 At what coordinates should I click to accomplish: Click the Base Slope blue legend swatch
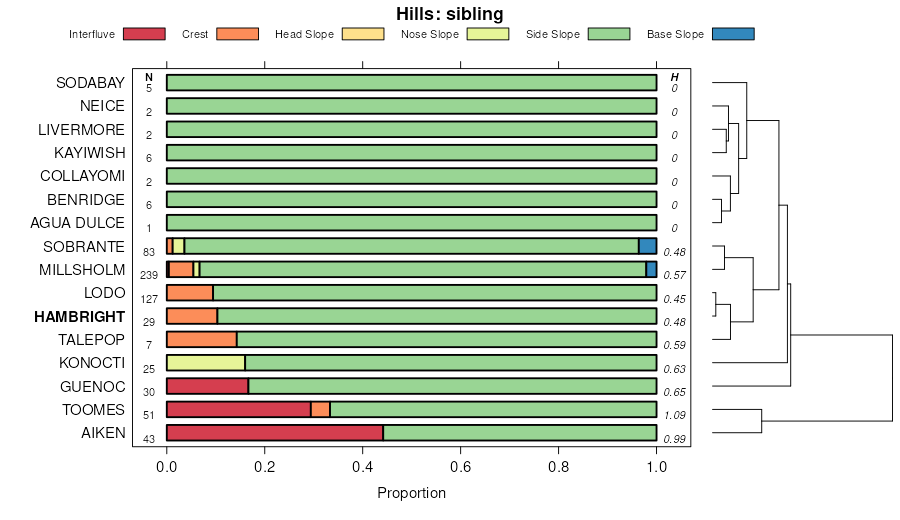[x=733, y=34]
